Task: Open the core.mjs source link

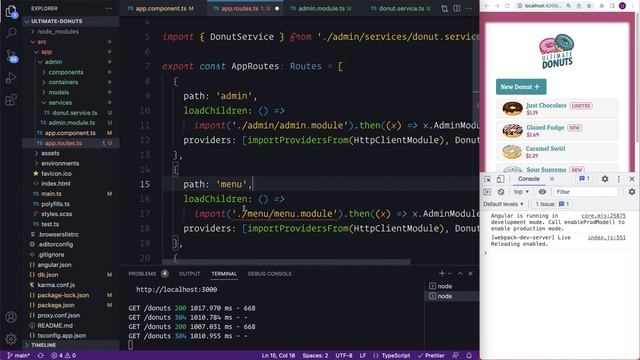Action: click(603, 216)
